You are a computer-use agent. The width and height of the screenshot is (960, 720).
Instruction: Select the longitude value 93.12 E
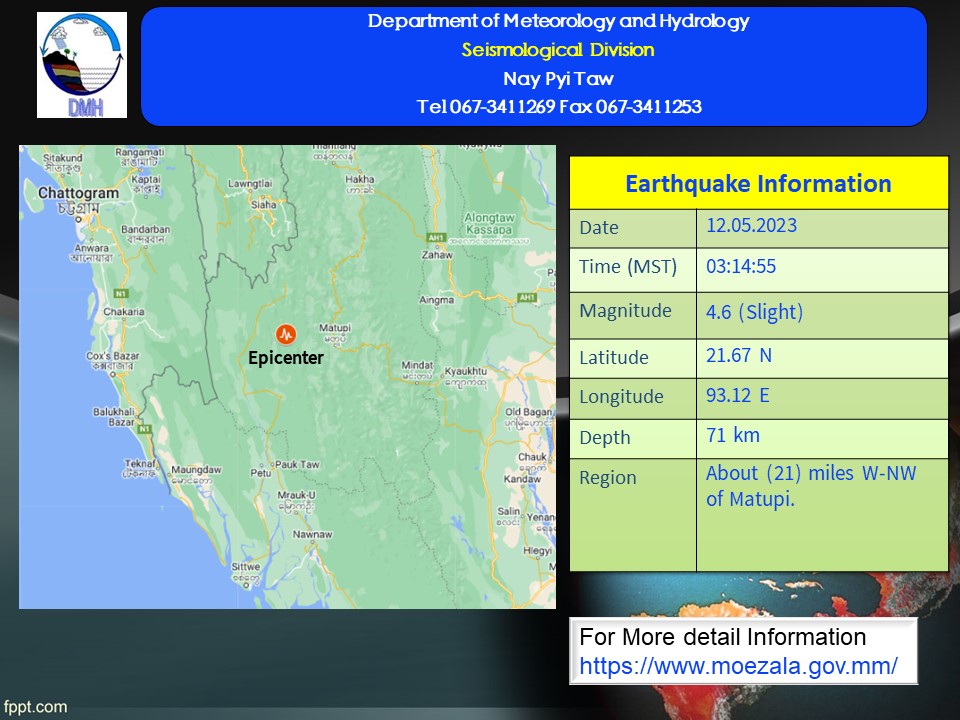click(737, 395)
